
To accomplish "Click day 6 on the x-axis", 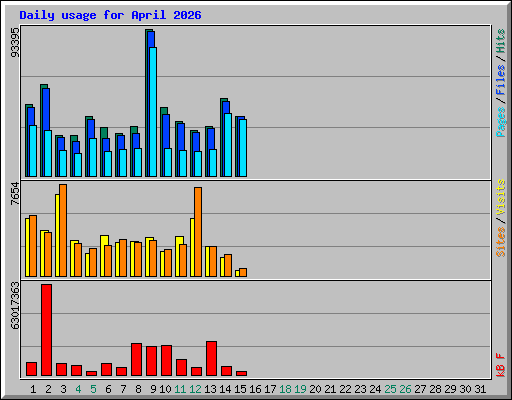I will pyautogui.click(x=108, y=389).
